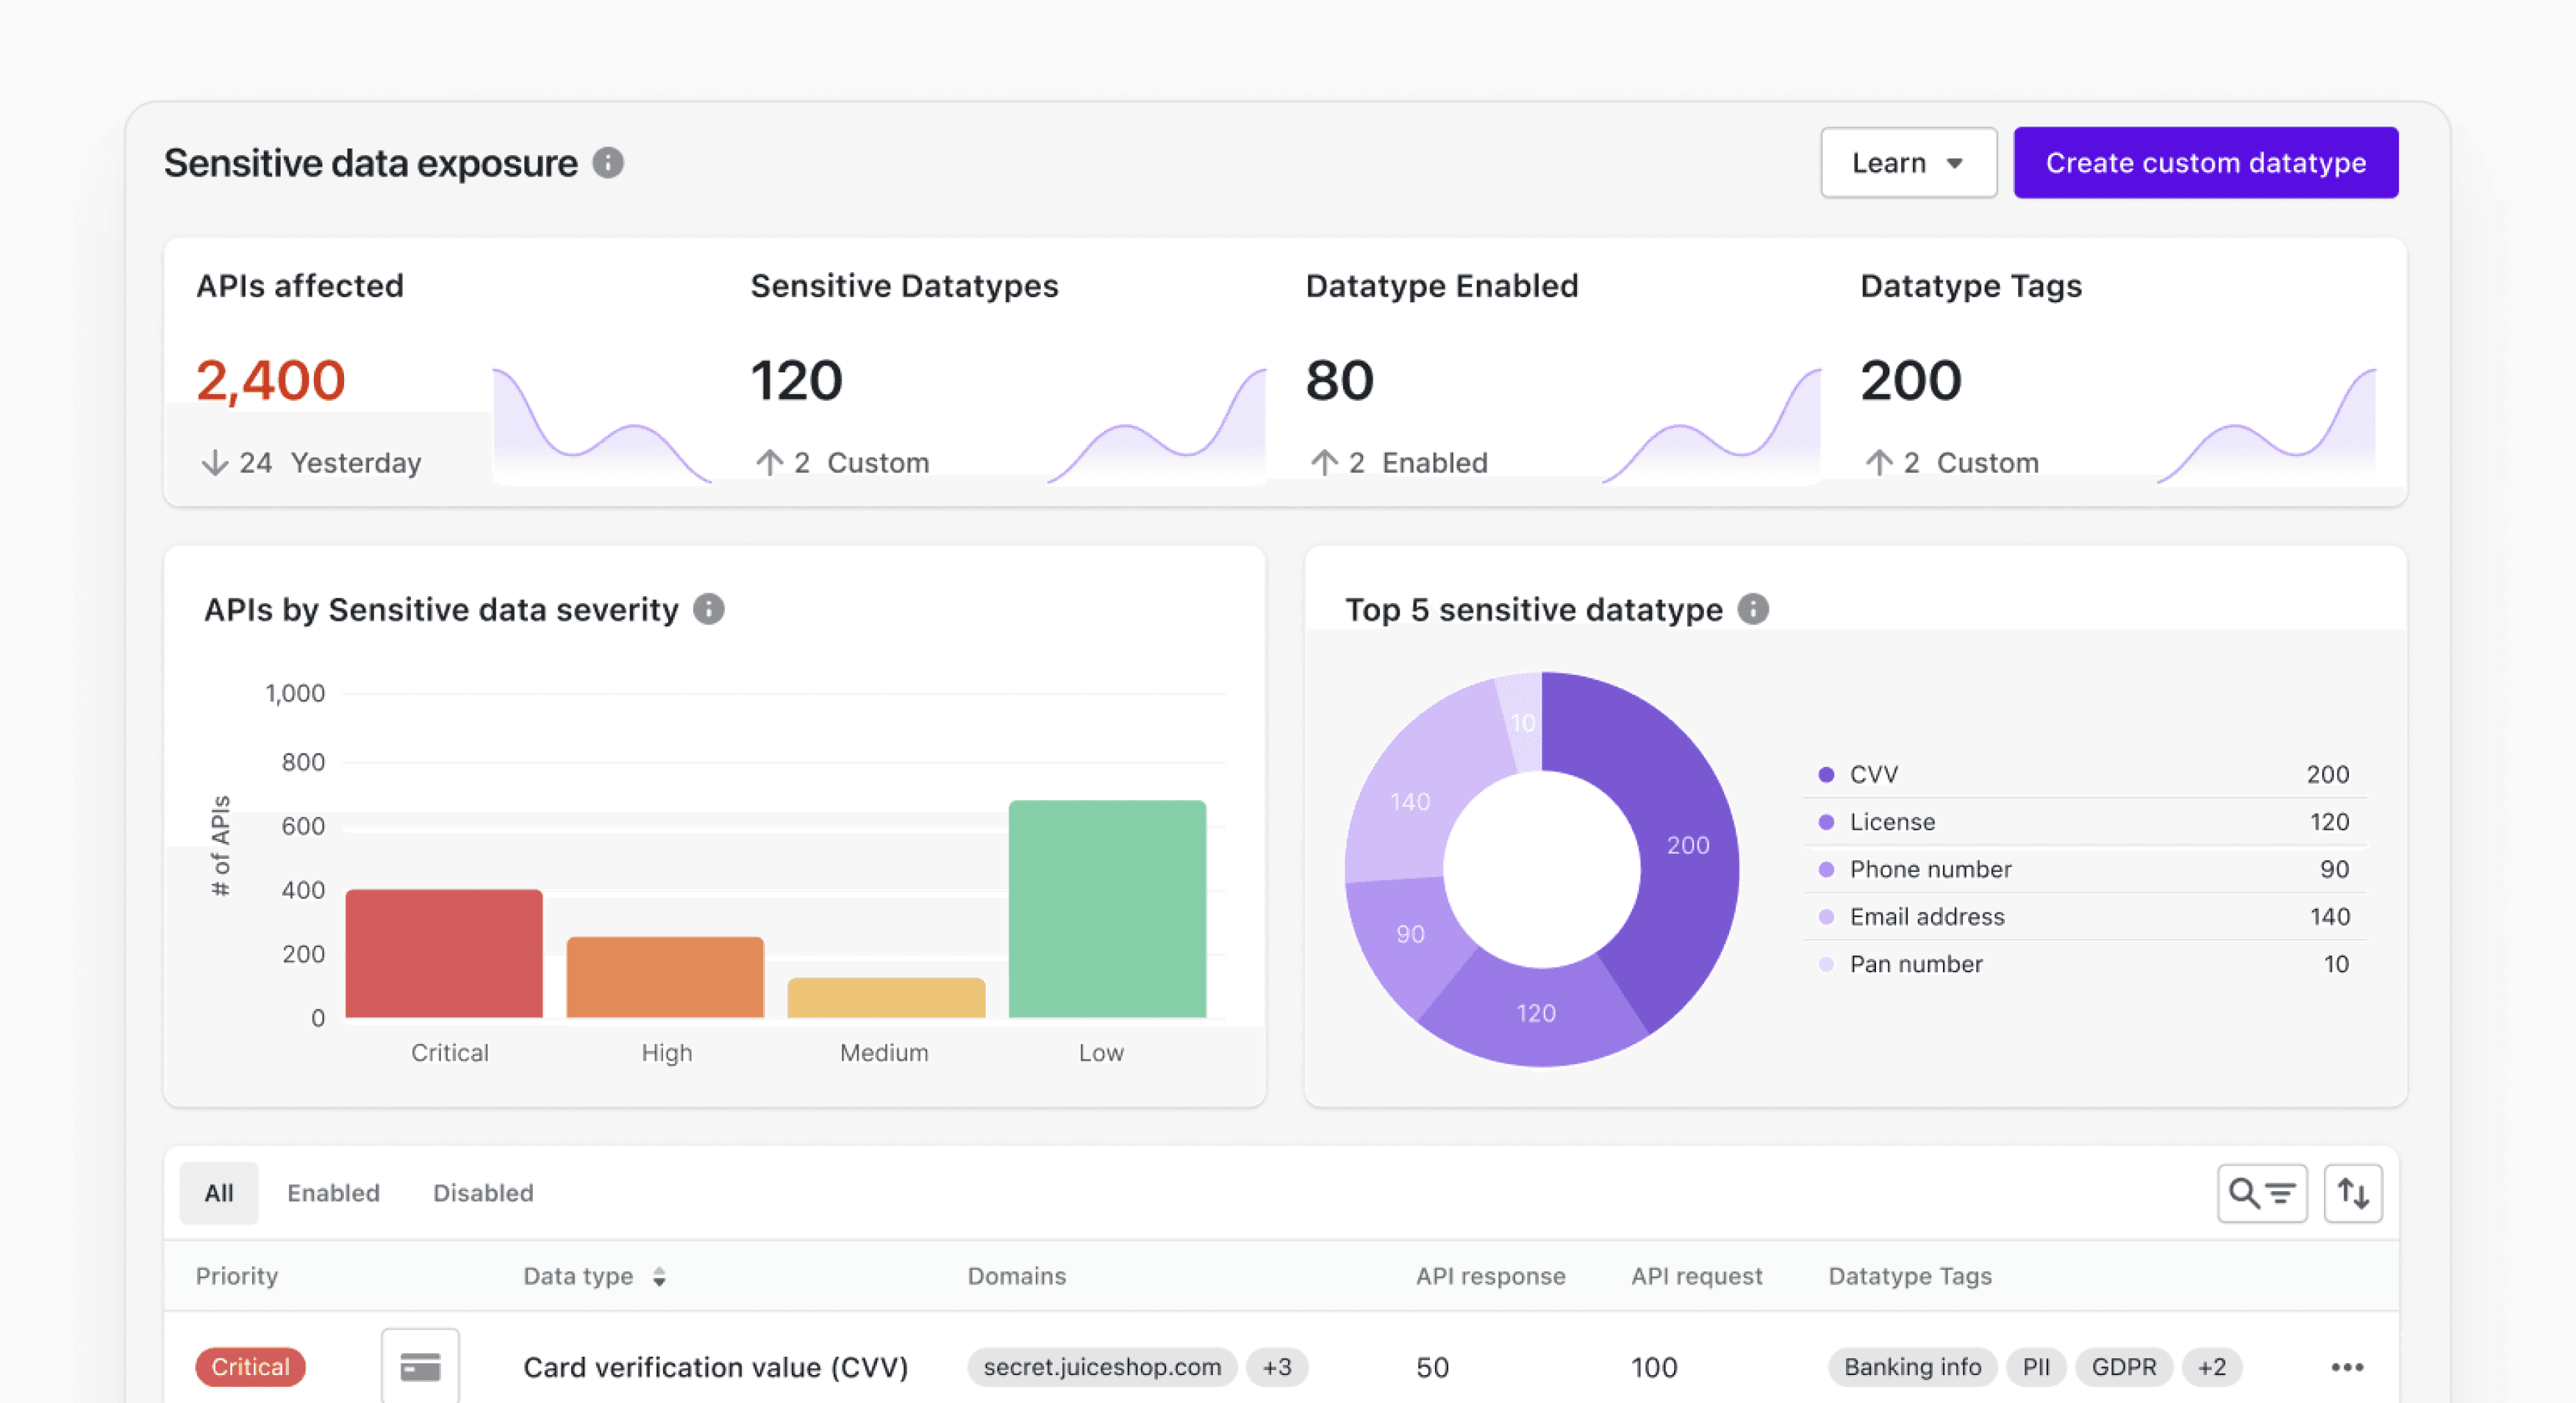2576x1403 pixels.
Task: Open the search and filter icon button
Action: click(2261, 1193)
